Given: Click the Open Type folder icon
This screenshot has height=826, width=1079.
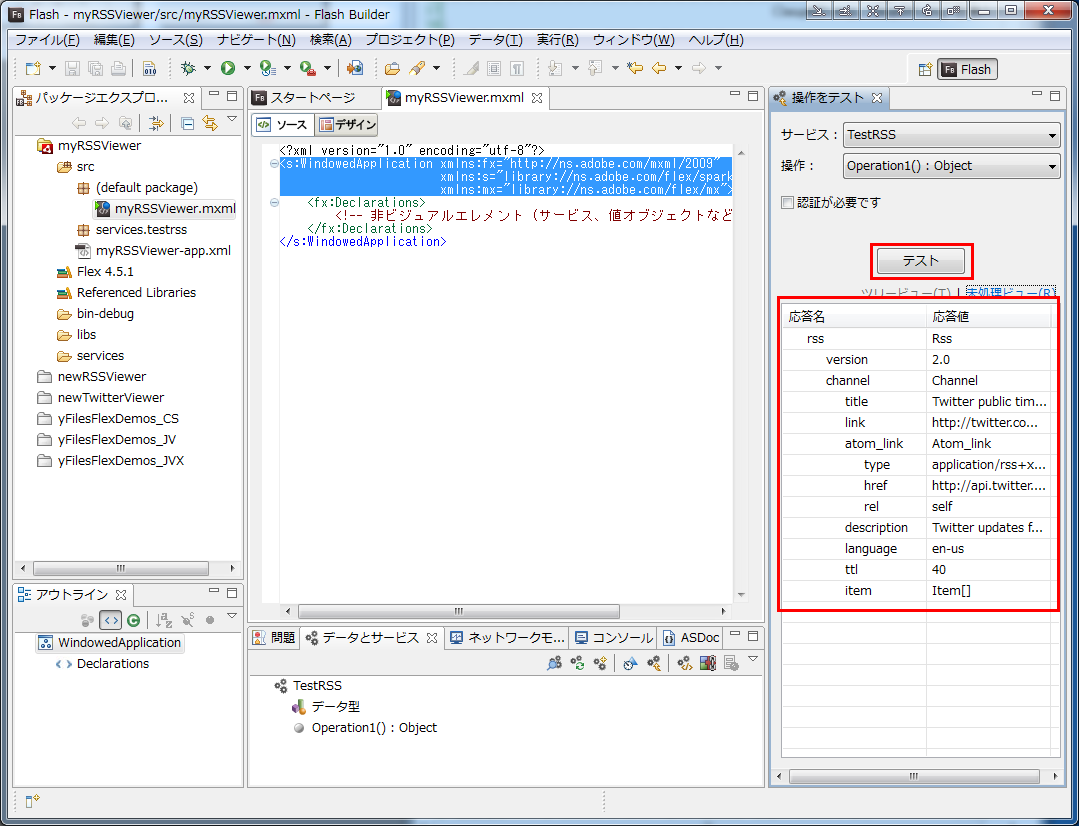Looking at the screenshot, I should [x=392, y=67].
